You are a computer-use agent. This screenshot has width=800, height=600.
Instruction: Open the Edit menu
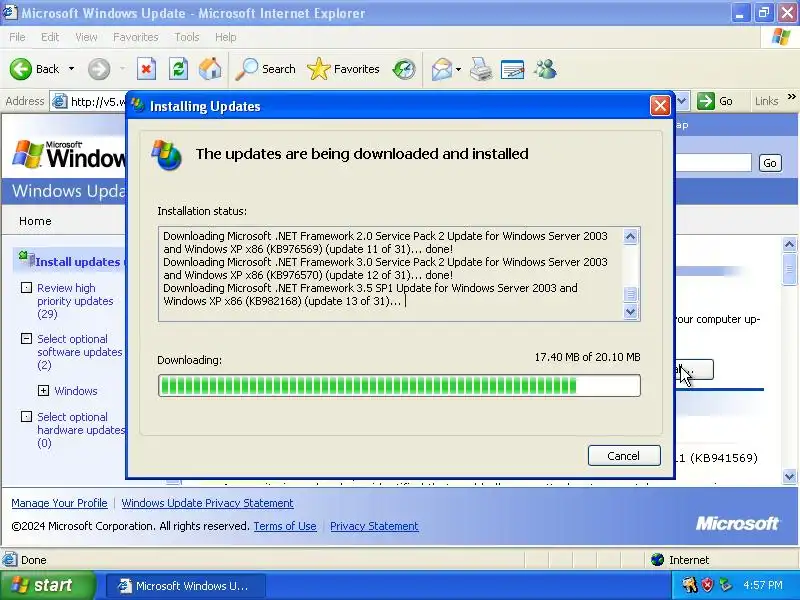pos(49,37)
